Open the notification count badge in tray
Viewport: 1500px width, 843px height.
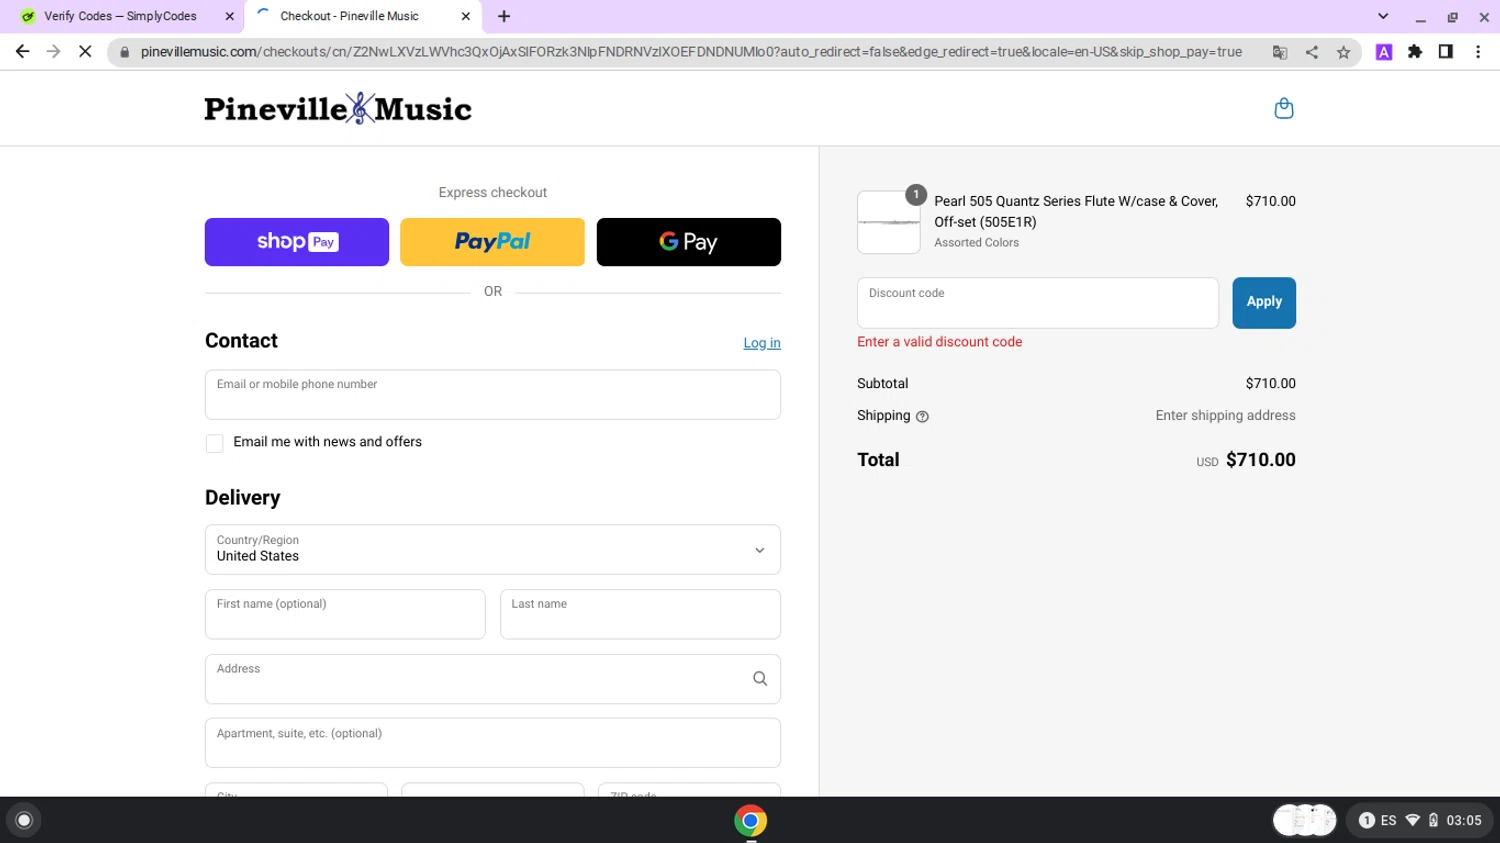coord(1366,821)
